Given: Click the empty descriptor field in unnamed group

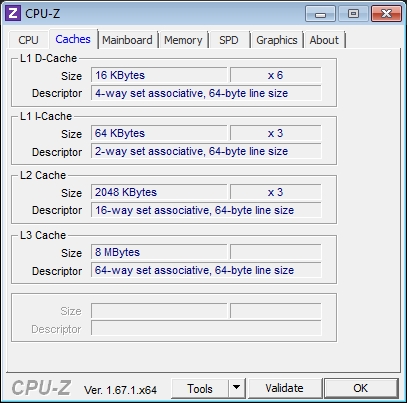Looking at the screenshot, I should click(x=206, y=329).
